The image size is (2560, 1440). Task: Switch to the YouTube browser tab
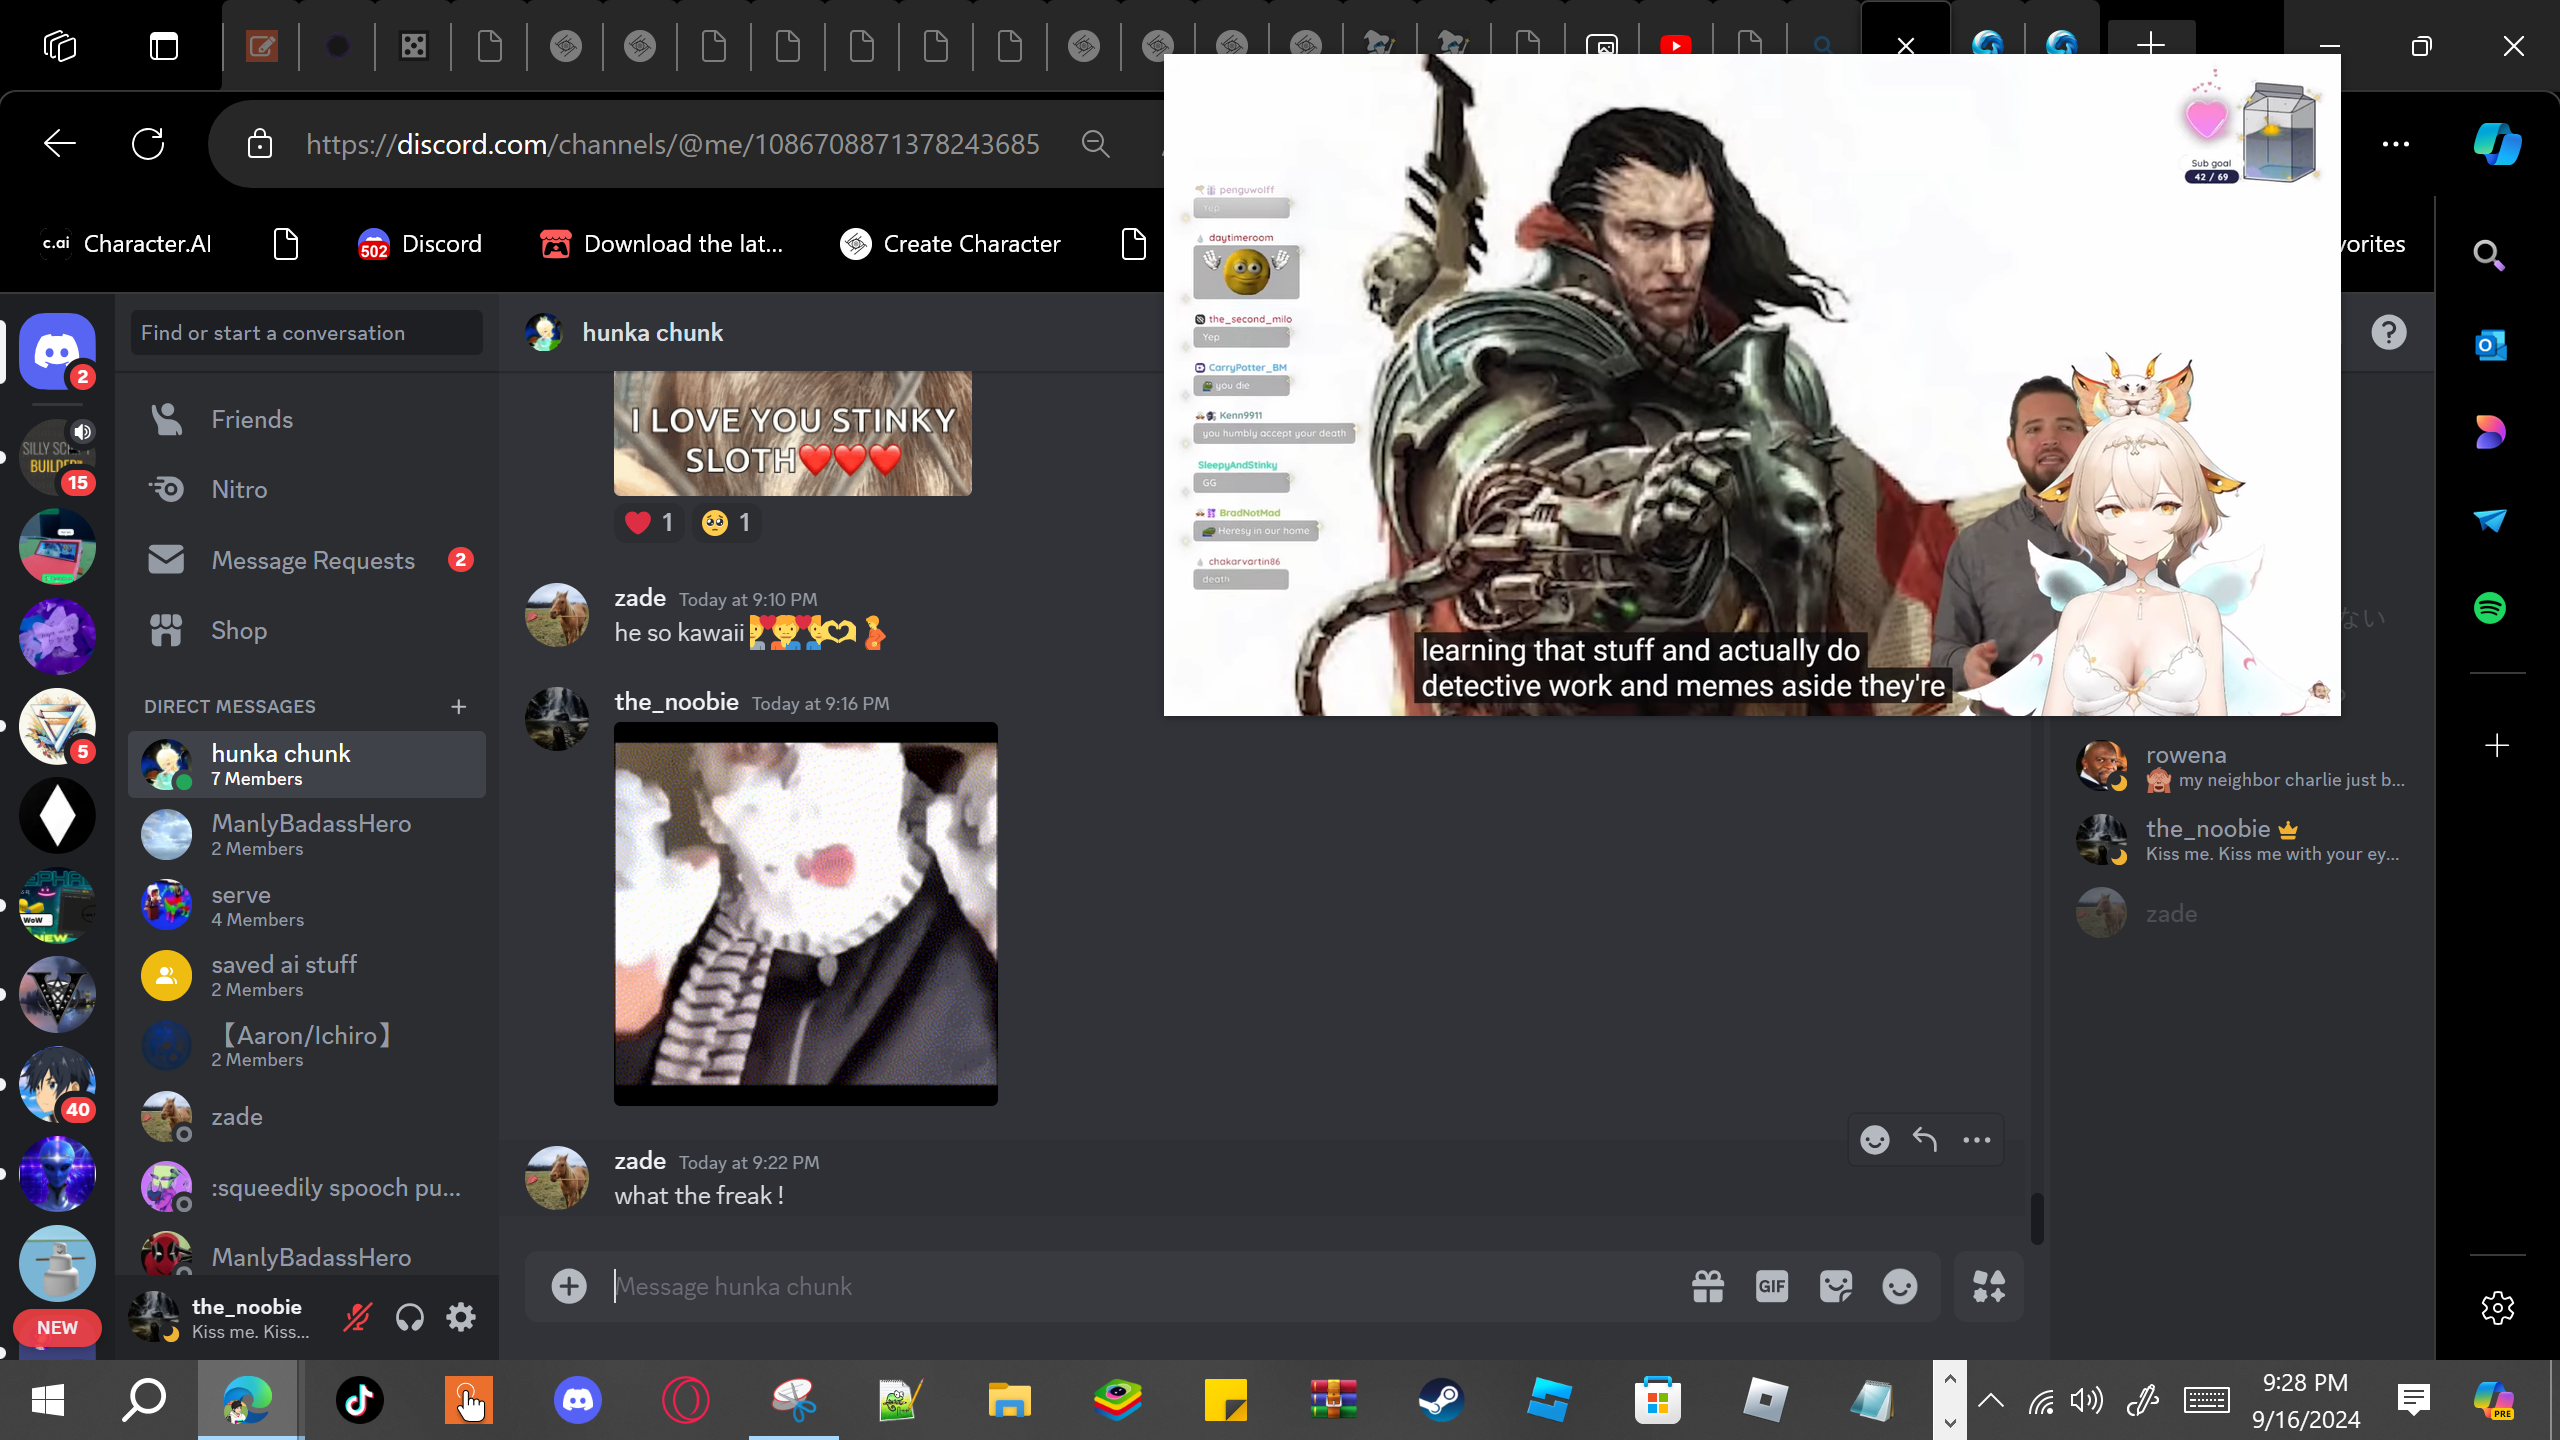[1676, 46]
